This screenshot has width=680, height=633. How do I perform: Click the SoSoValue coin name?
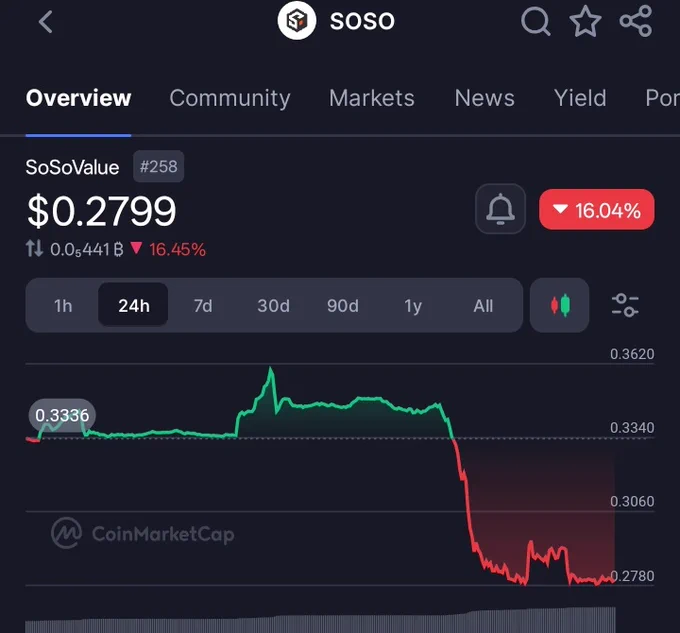pos(72,167)
